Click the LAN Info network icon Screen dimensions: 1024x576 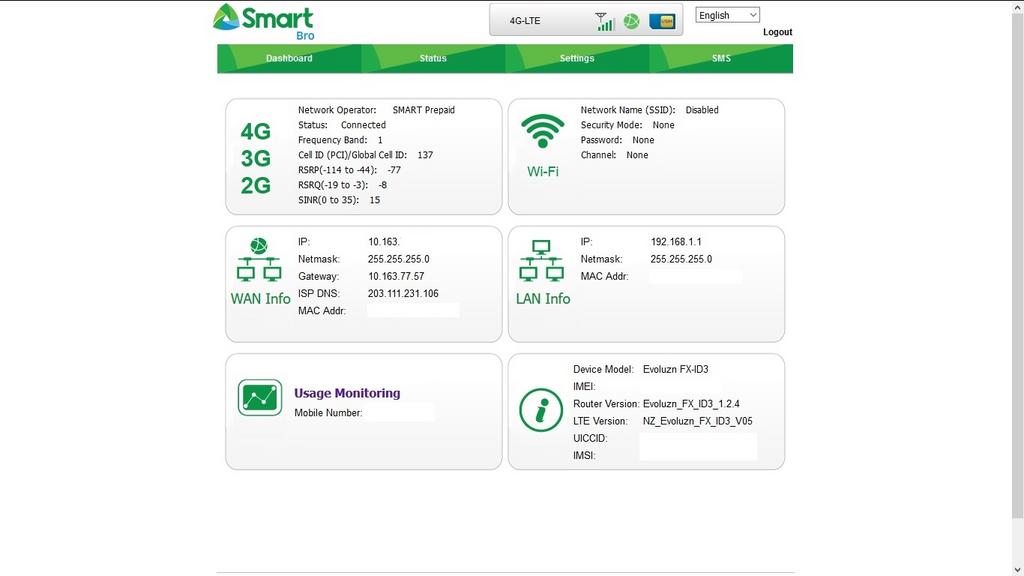[541, 260]
